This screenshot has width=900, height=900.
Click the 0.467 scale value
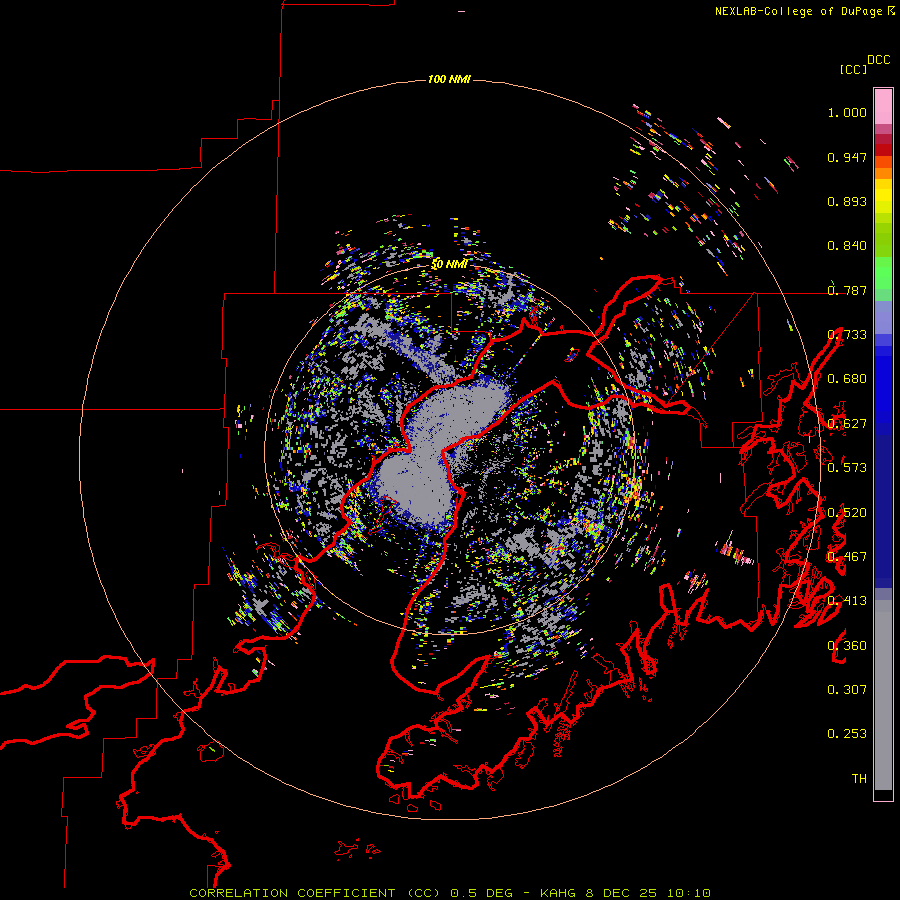point(847,557)
